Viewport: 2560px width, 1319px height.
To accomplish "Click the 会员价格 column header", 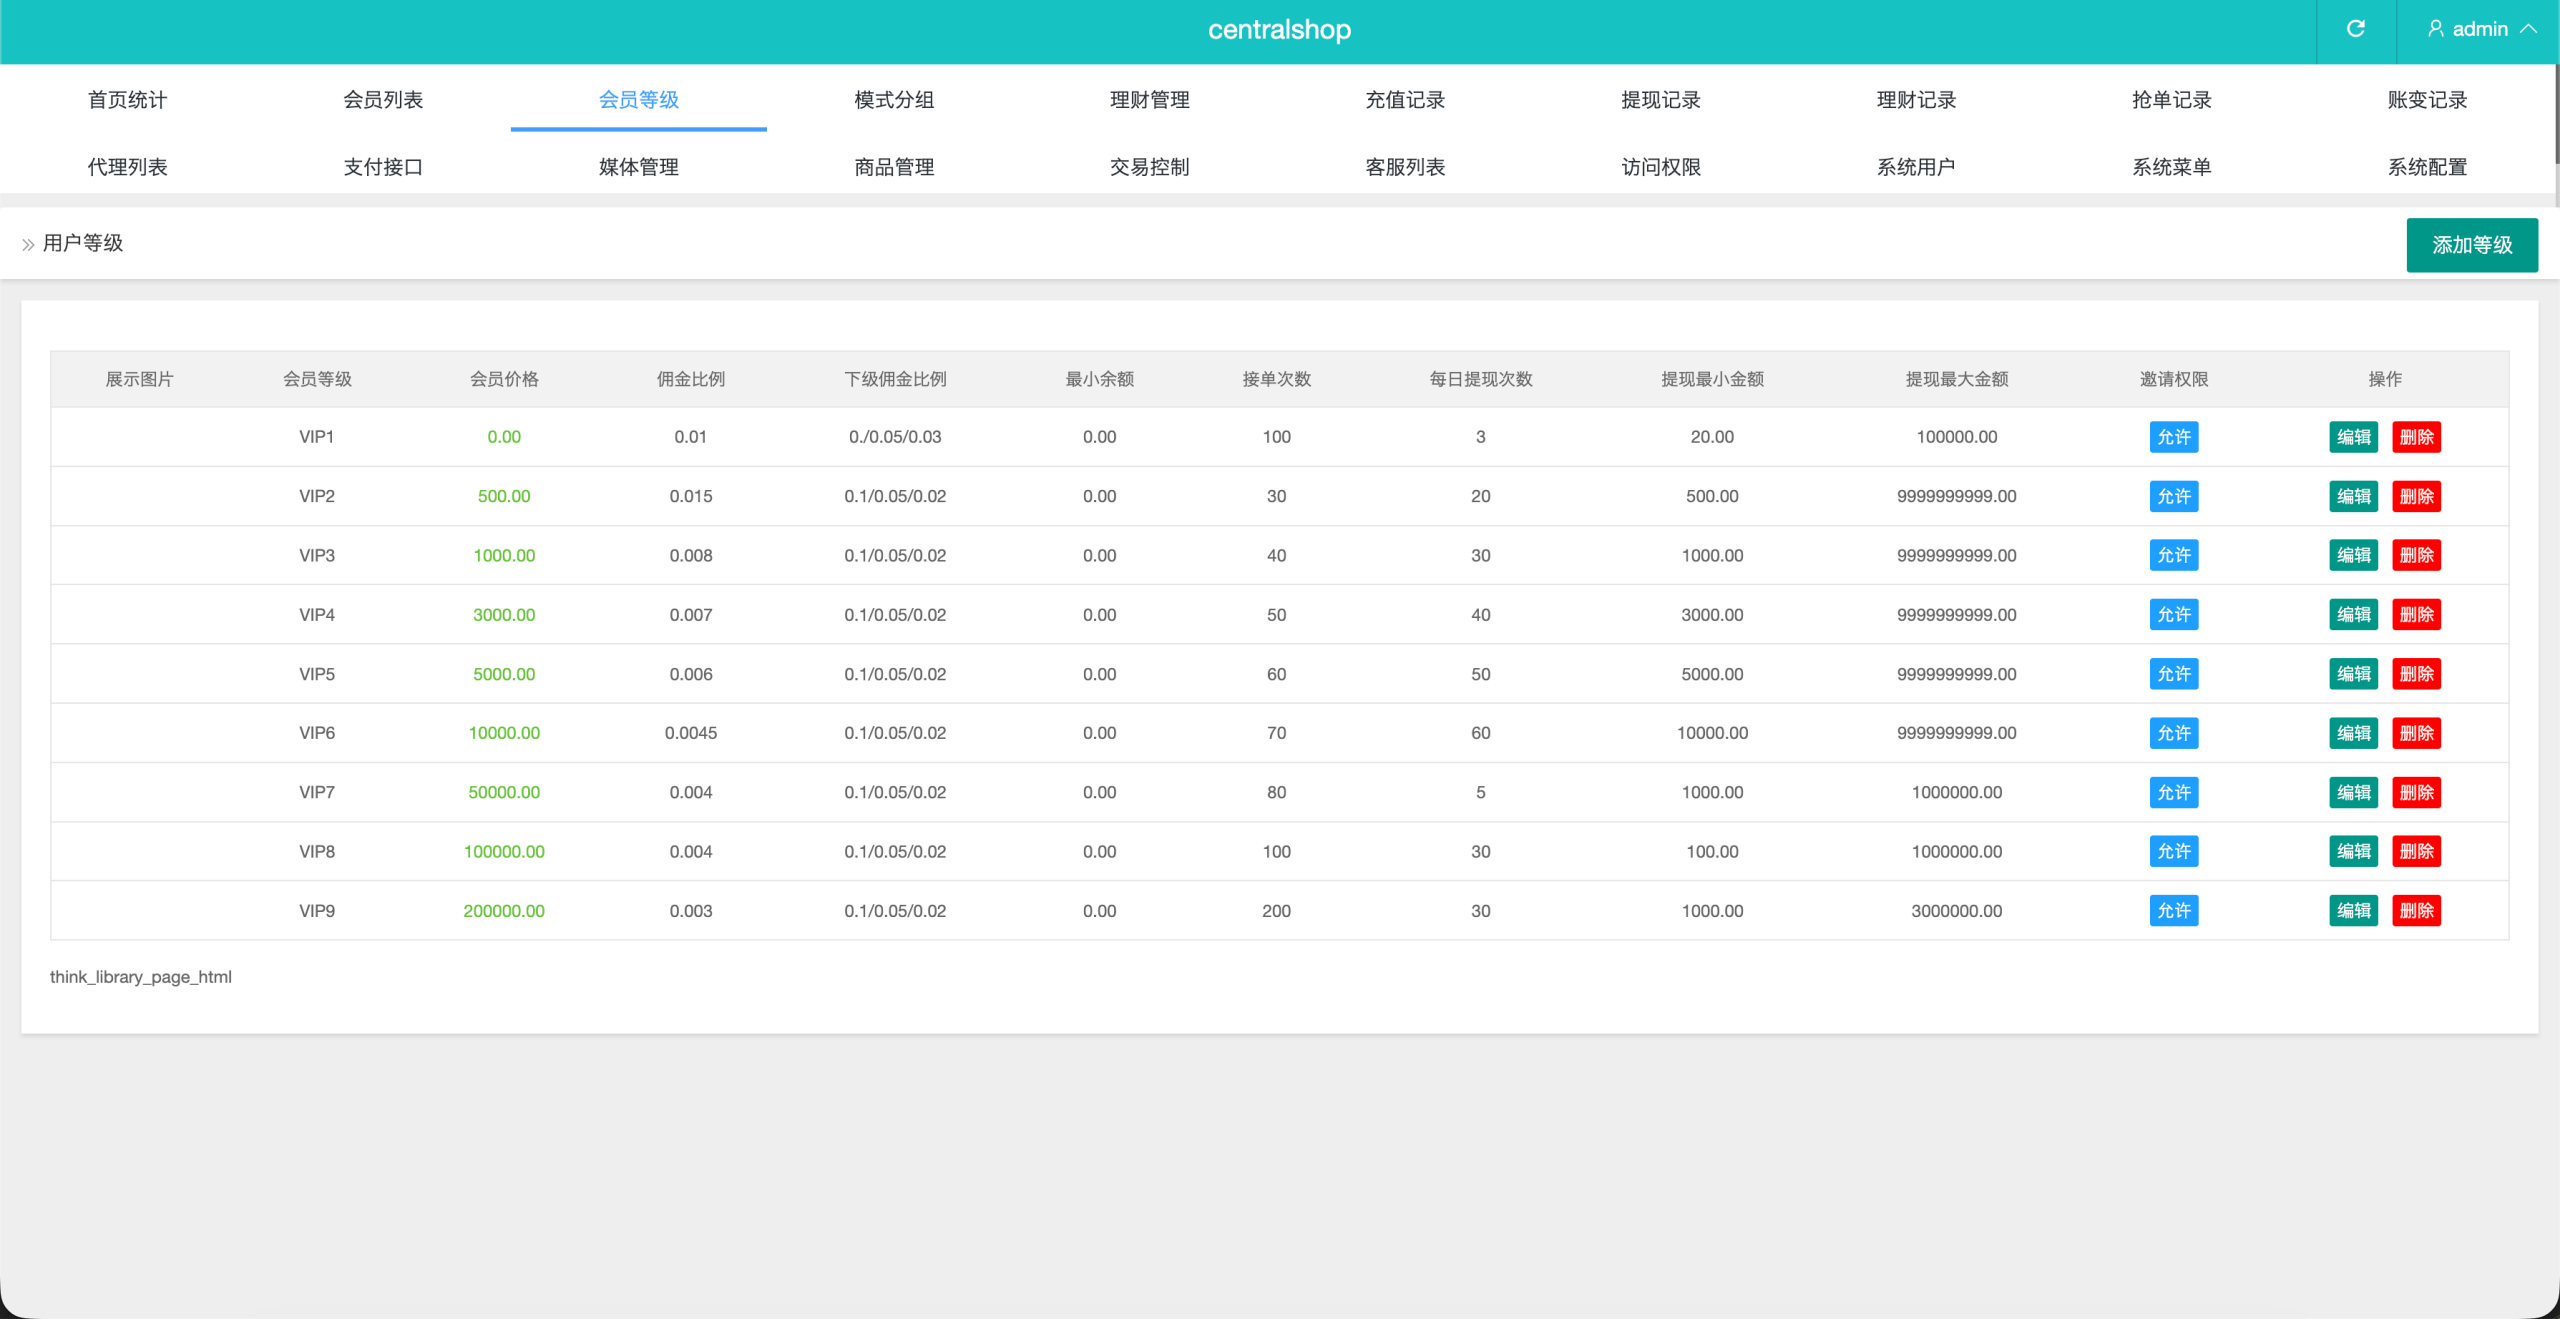I will pos(504,379).
